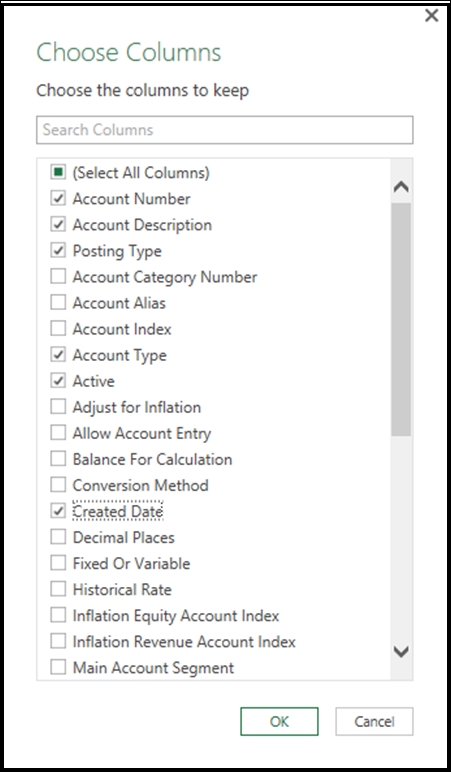Image resolution: width=451 pixels, height=772 pixels.
Task: Uncheck the Account Description checkbox
Action: pyautogui.click(x=58, y=225)
